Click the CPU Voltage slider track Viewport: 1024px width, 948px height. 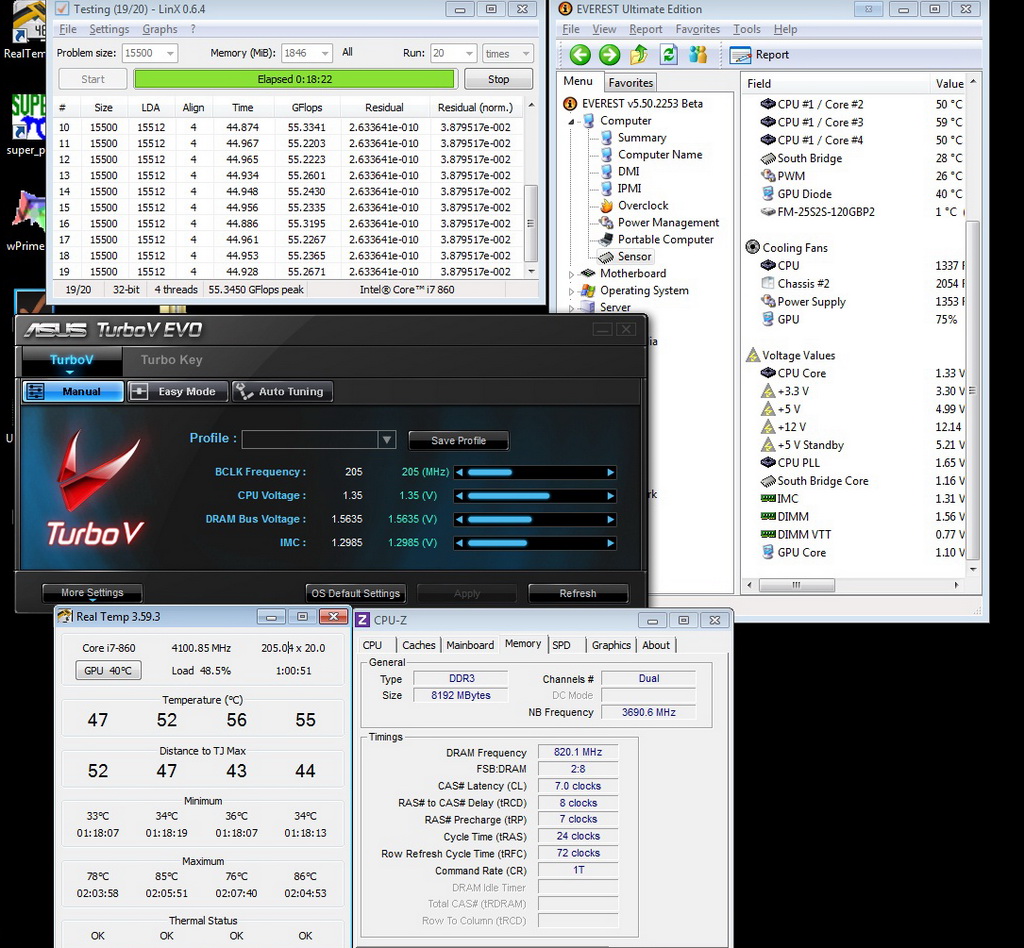pyautogui.click(x=534, y=496)
